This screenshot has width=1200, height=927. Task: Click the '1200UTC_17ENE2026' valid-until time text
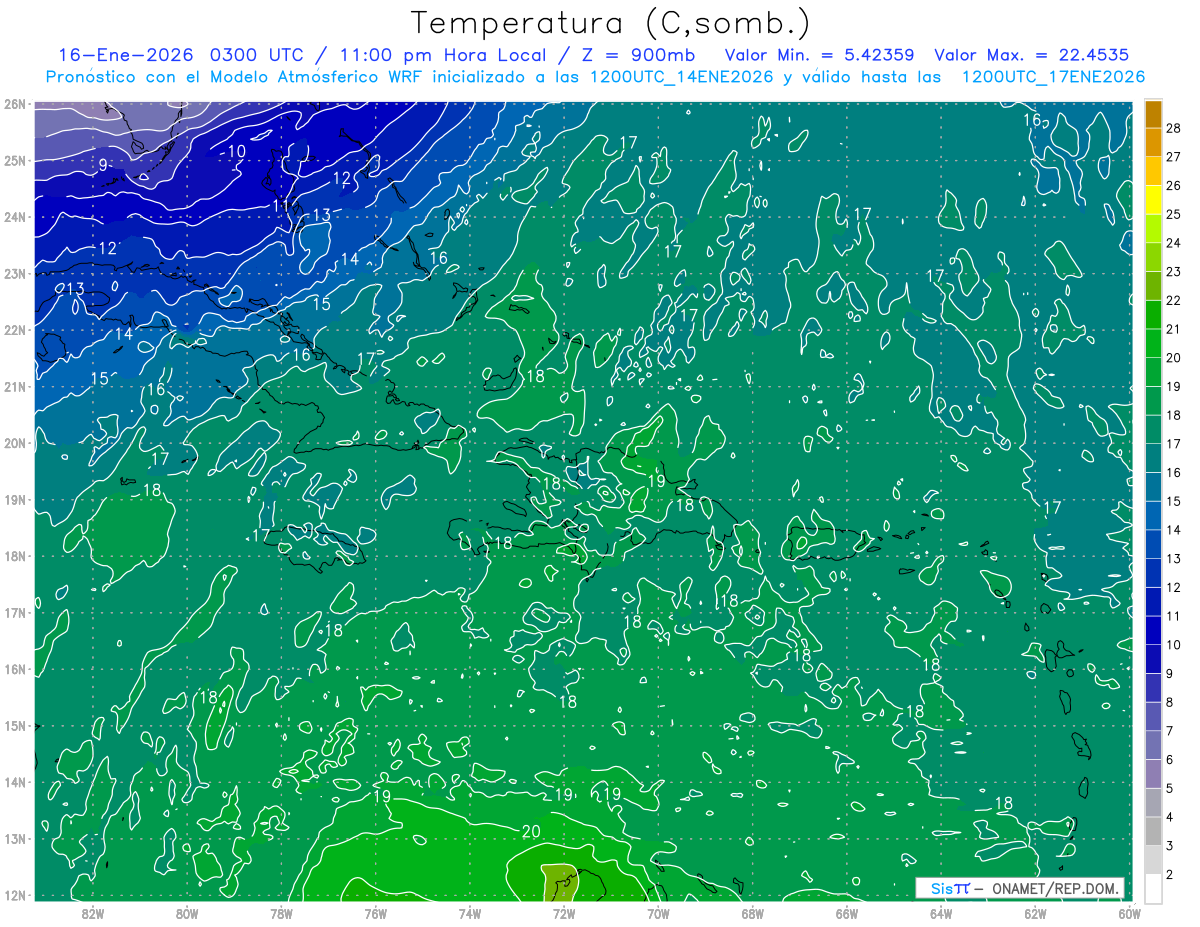point(1052,77)
